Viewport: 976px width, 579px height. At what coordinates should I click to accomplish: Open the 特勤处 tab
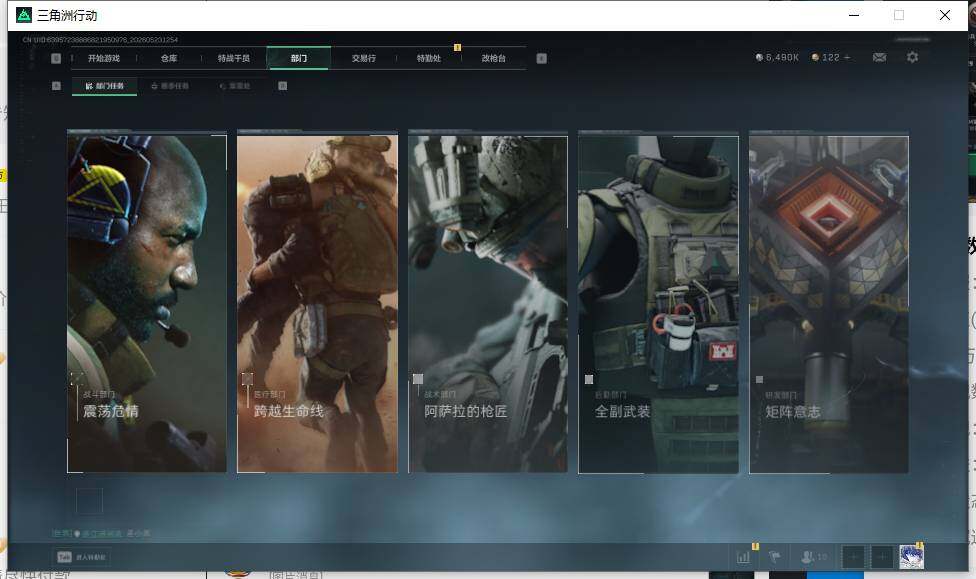(429, 58)
